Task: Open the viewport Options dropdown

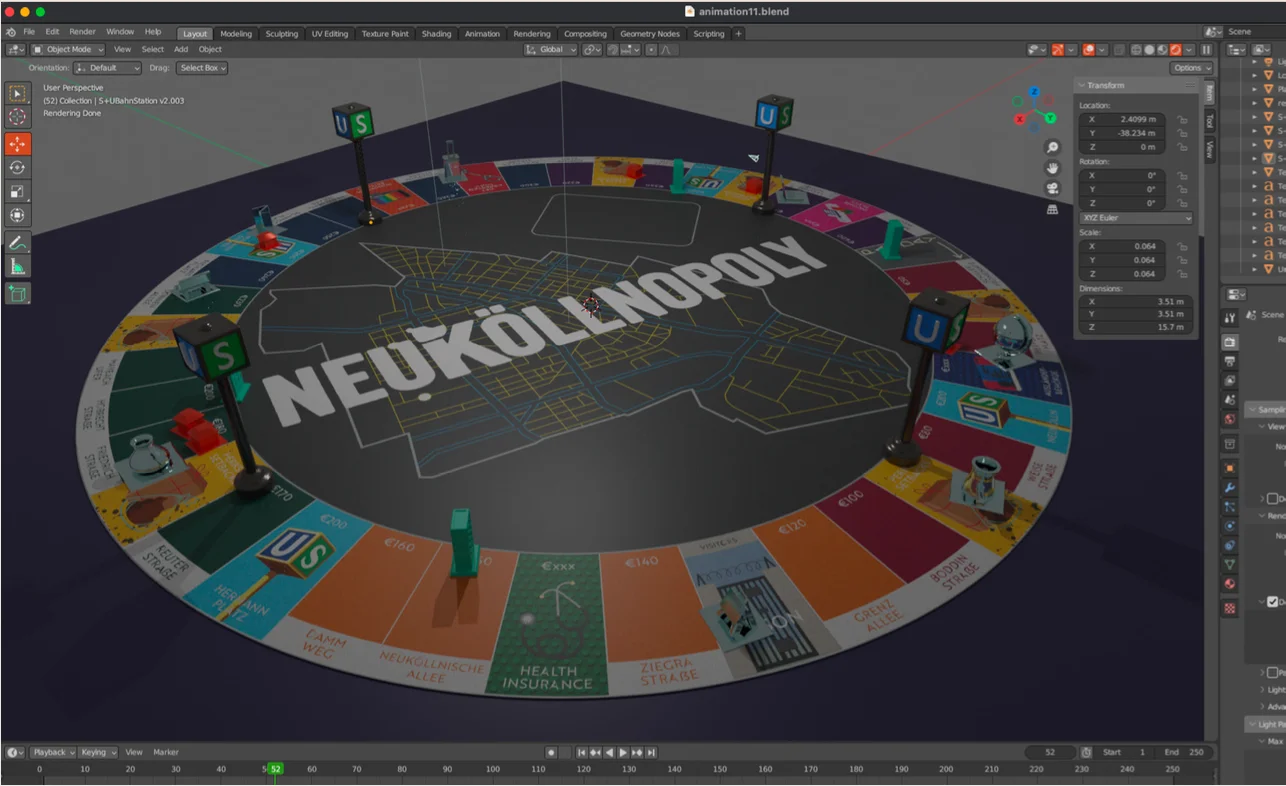Action: coord(1191,68)
